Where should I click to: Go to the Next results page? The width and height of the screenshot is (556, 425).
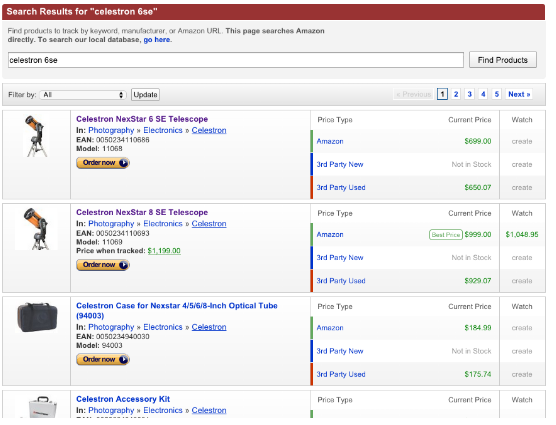click(x=519, y=94)
